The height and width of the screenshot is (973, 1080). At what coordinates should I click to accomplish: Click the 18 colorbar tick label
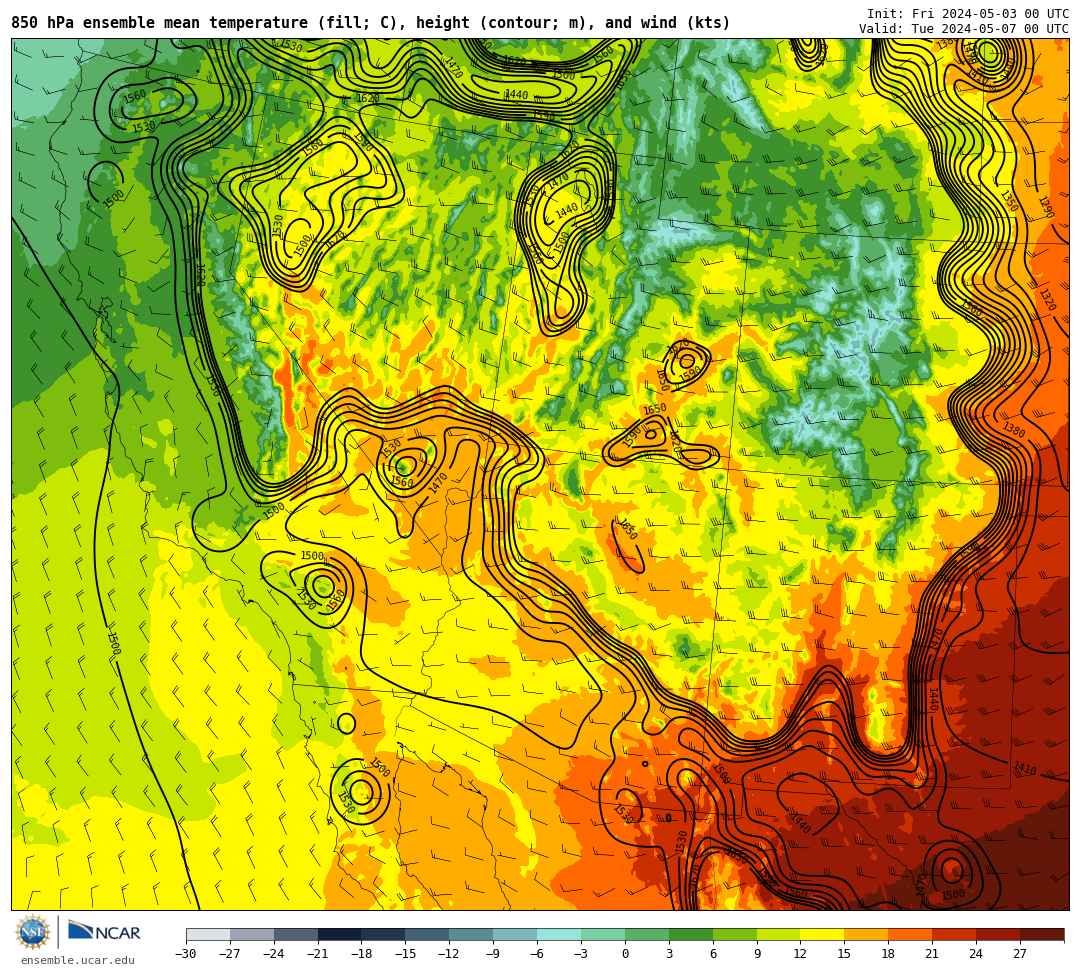pyautogui.click(x=889, y=954)
